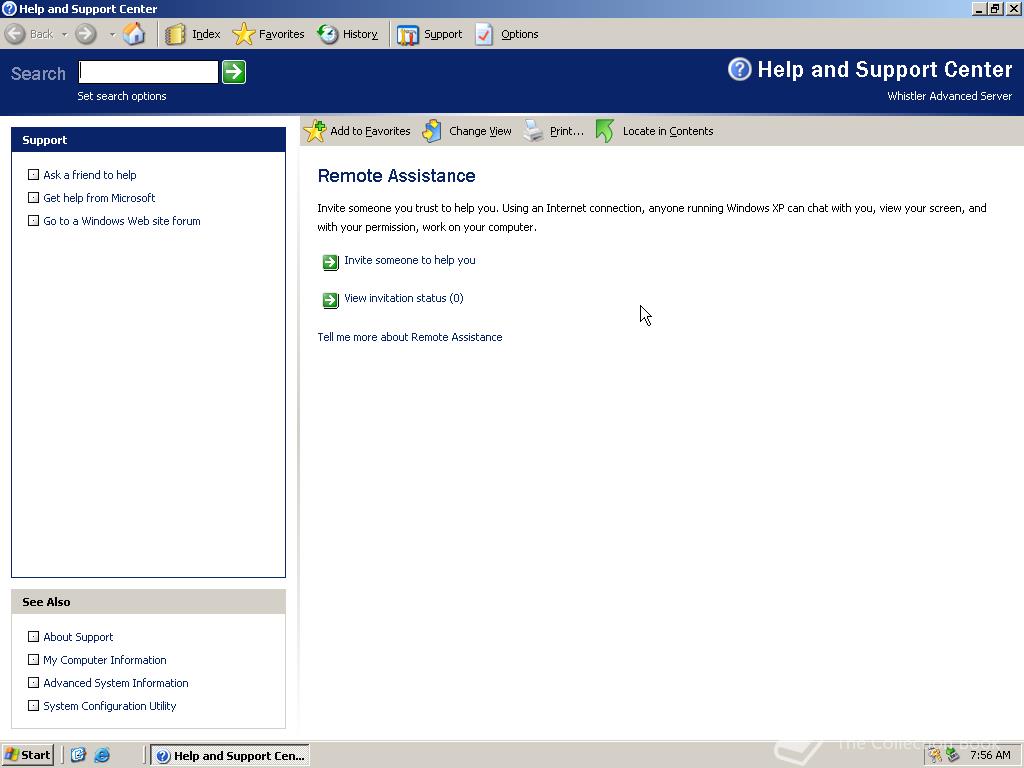Open the Back history dropdown arrow

[x=65, y=34]
